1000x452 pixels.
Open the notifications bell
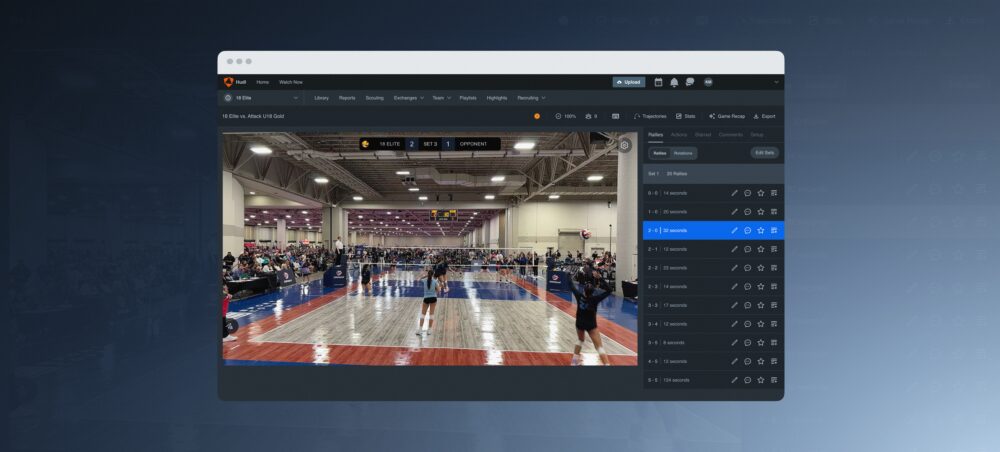pos(674,82)
